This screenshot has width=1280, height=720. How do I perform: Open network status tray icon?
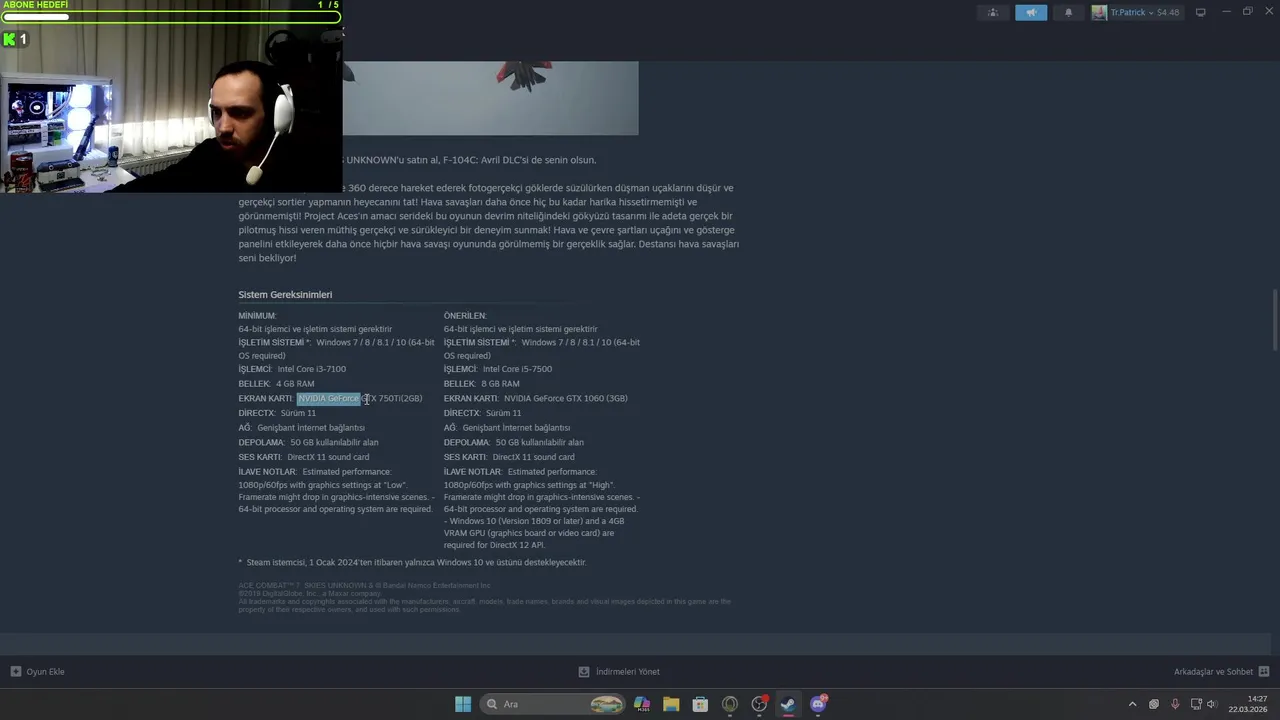click(1196, 704)
